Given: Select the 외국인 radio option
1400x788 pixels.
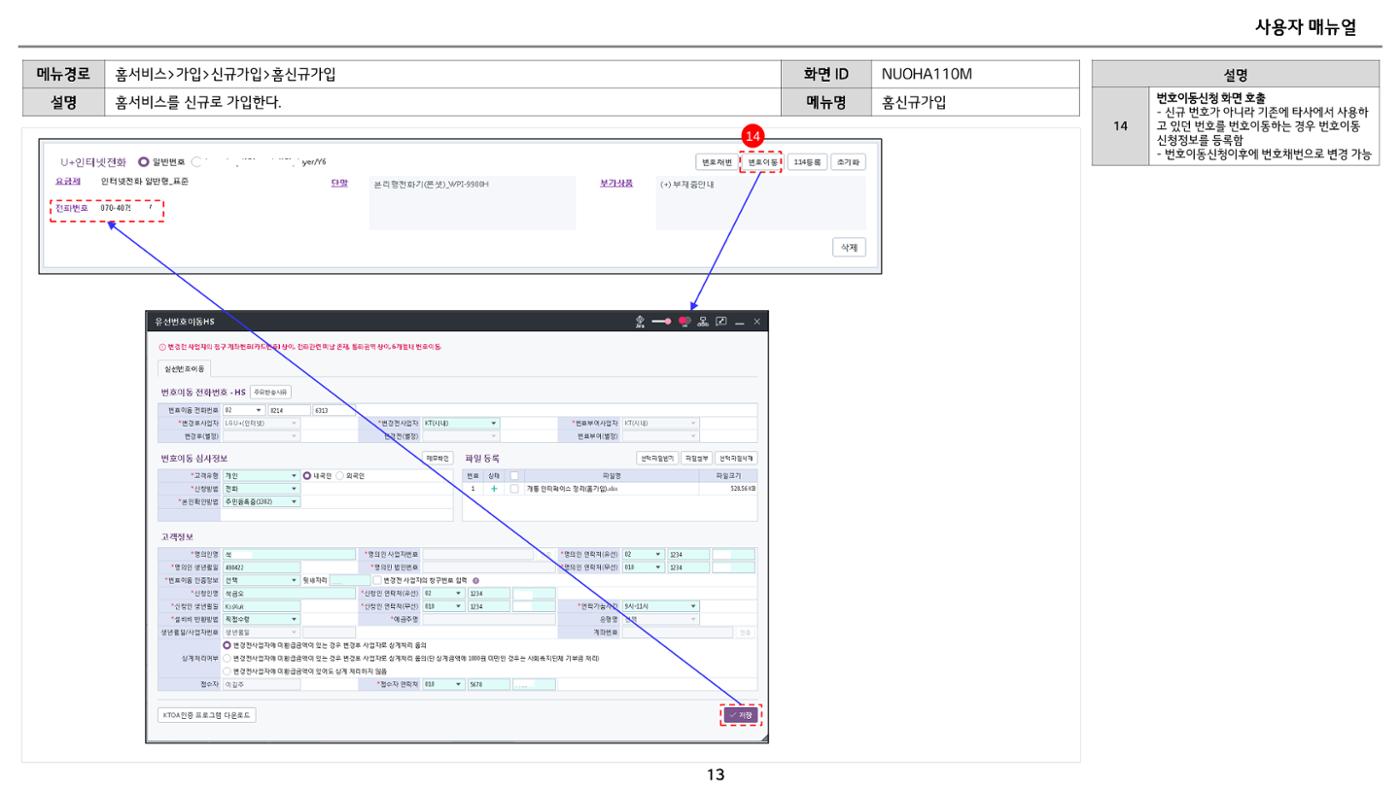Looking at the screenshot, I should click(x=340, y=475).
